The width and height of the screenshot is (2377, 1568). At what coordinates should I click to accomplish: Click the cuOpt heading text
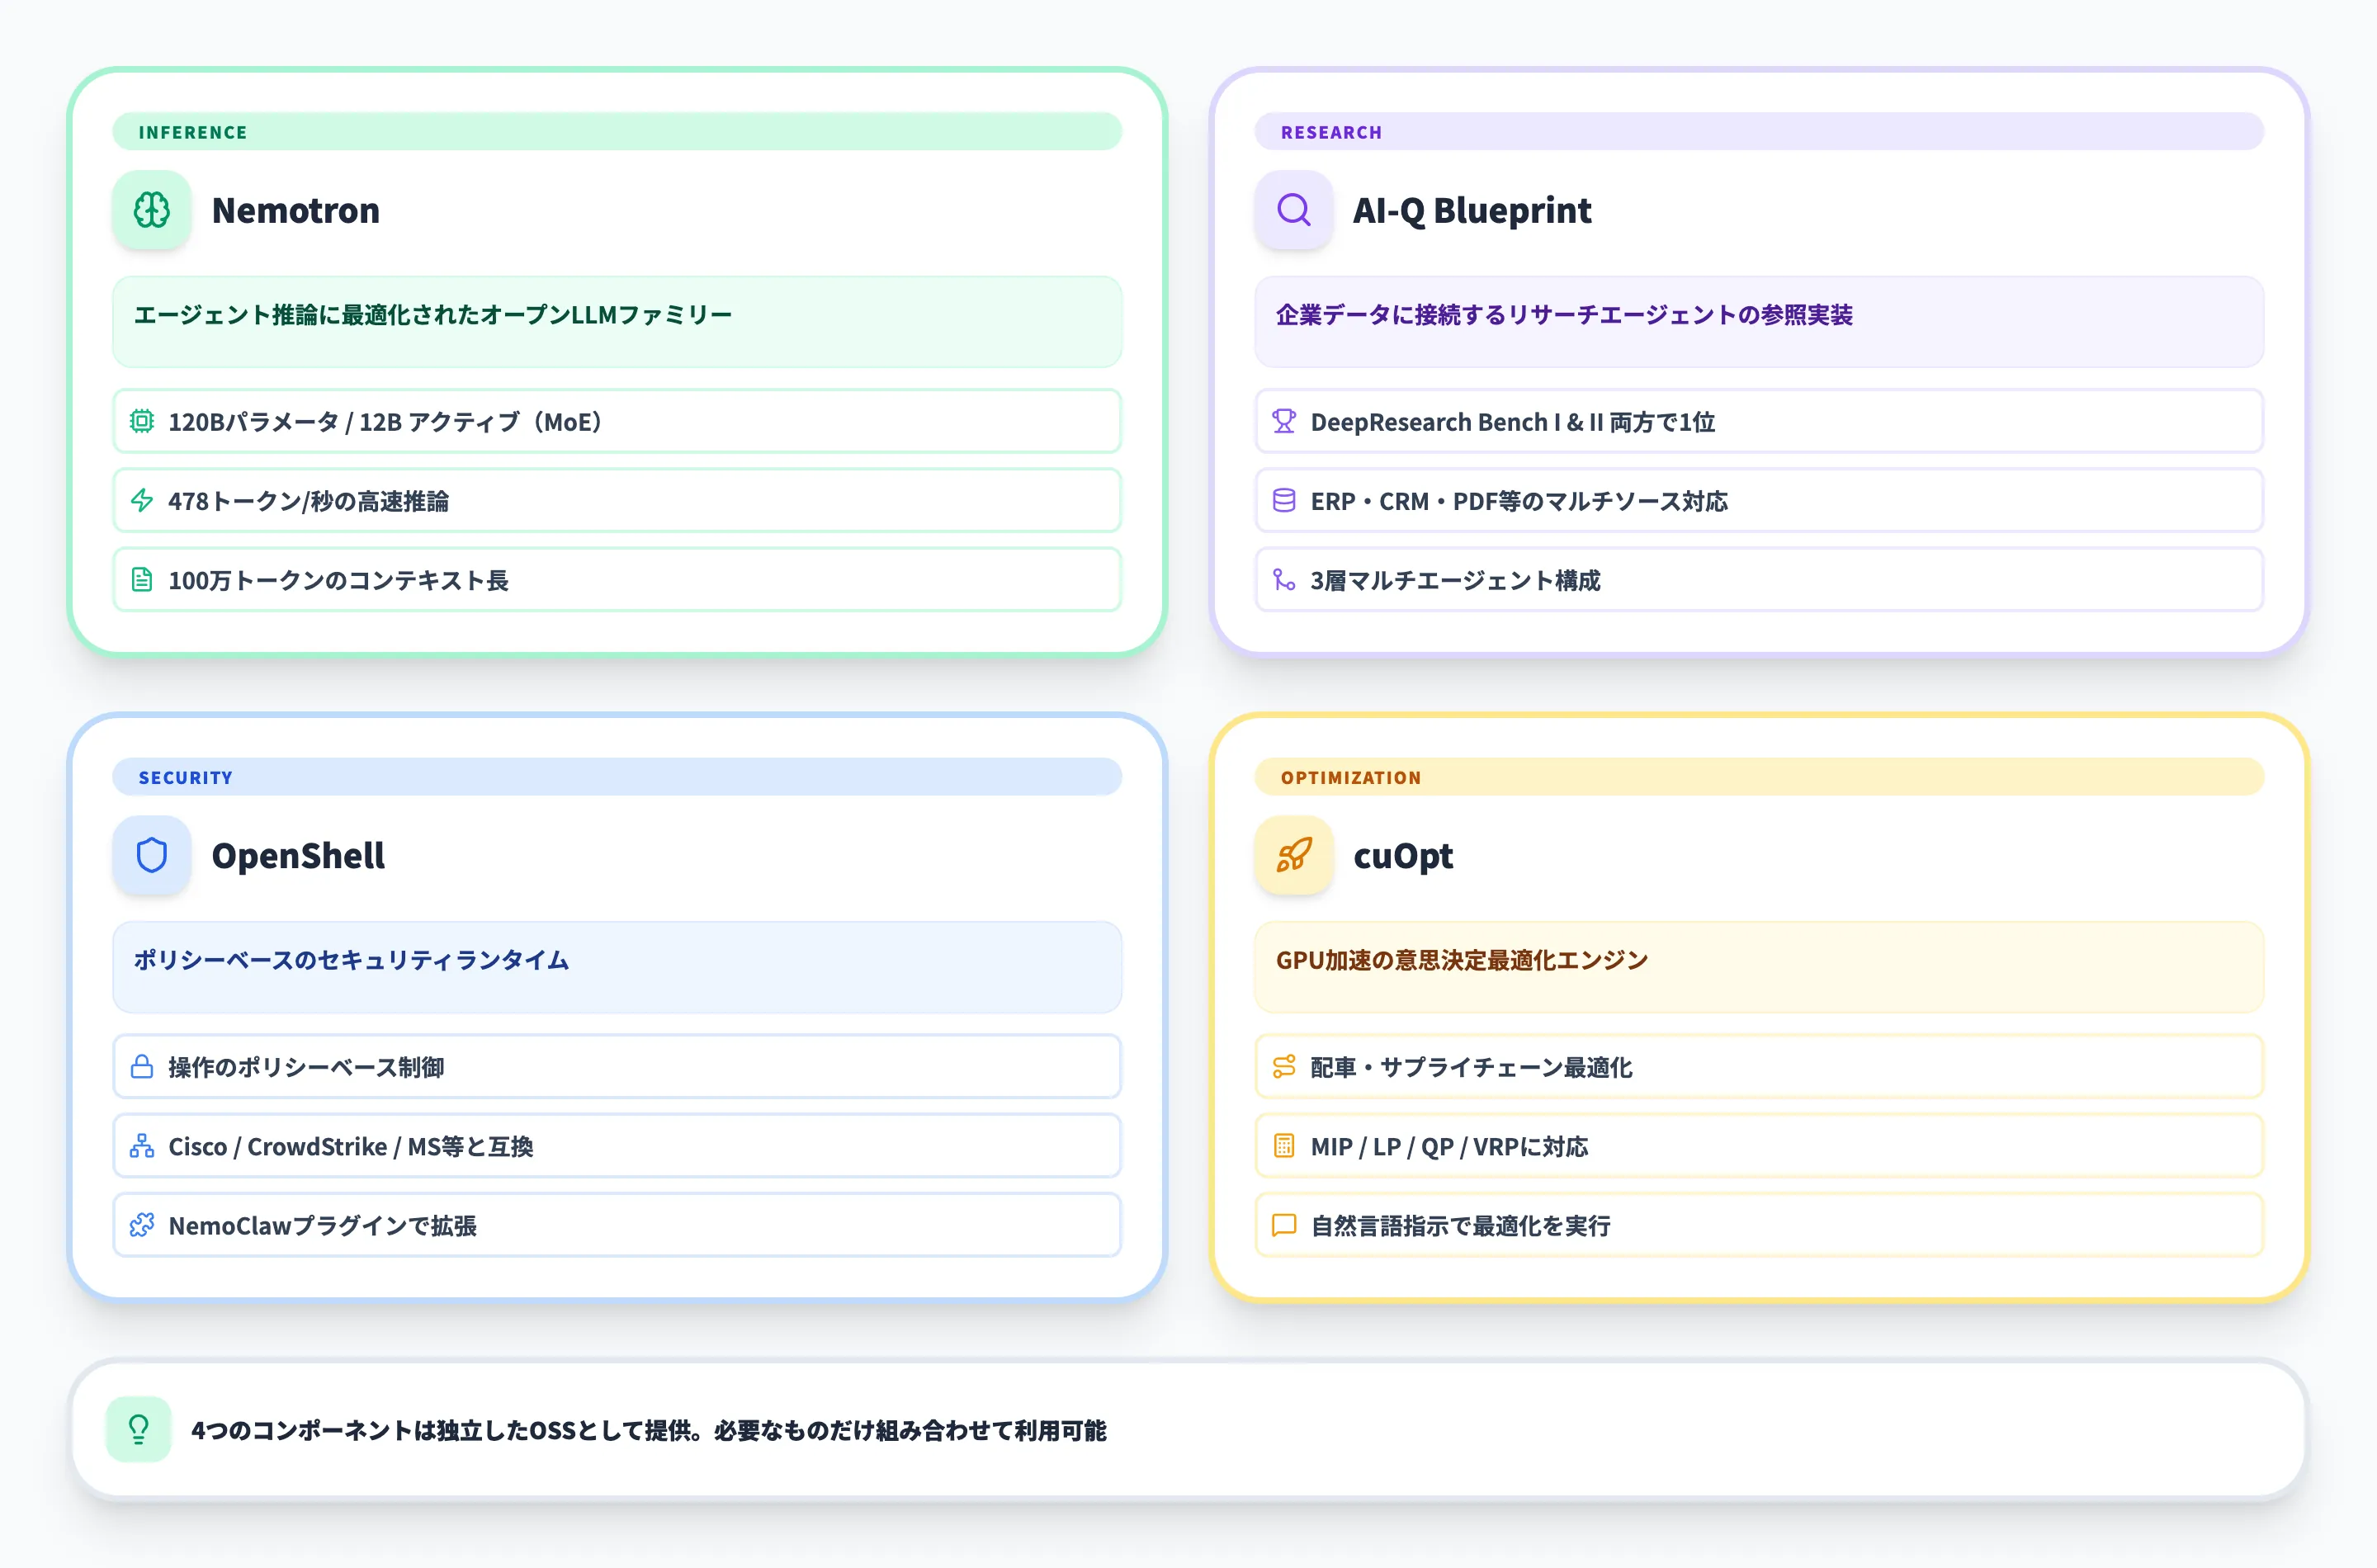click(1402, 855)
